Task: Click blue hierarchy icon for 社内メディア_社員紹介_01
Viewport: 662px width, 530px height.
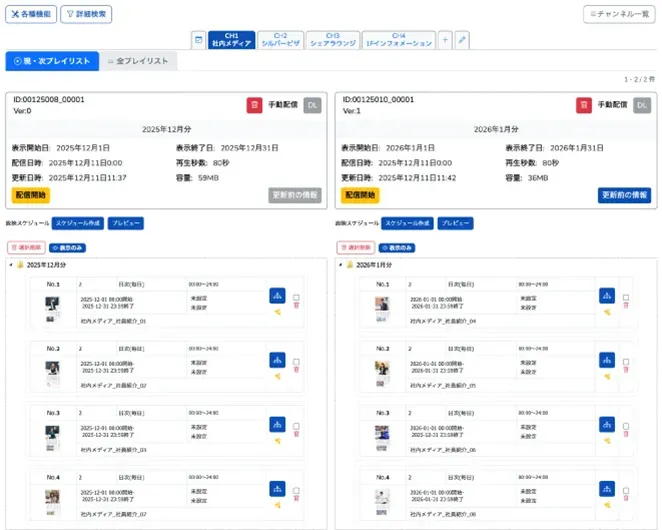Action: click(277, 295)
